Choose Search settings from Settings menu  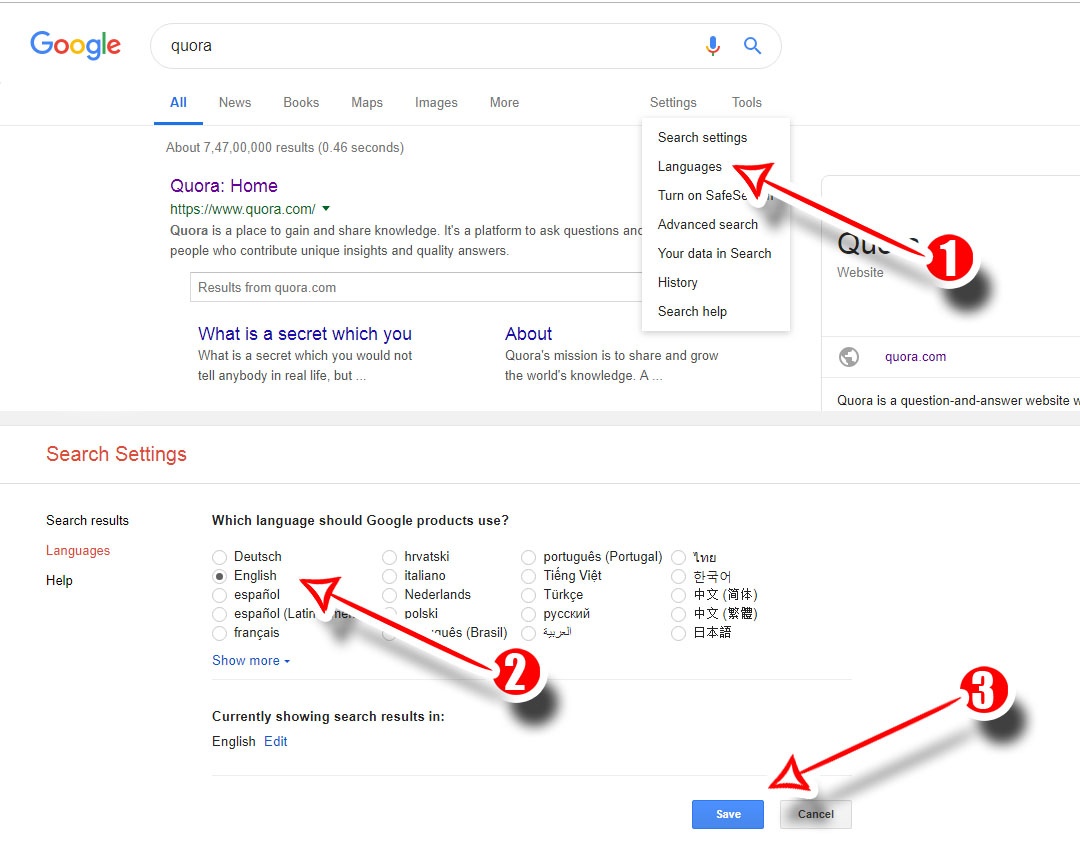click(x=702, y=137)
